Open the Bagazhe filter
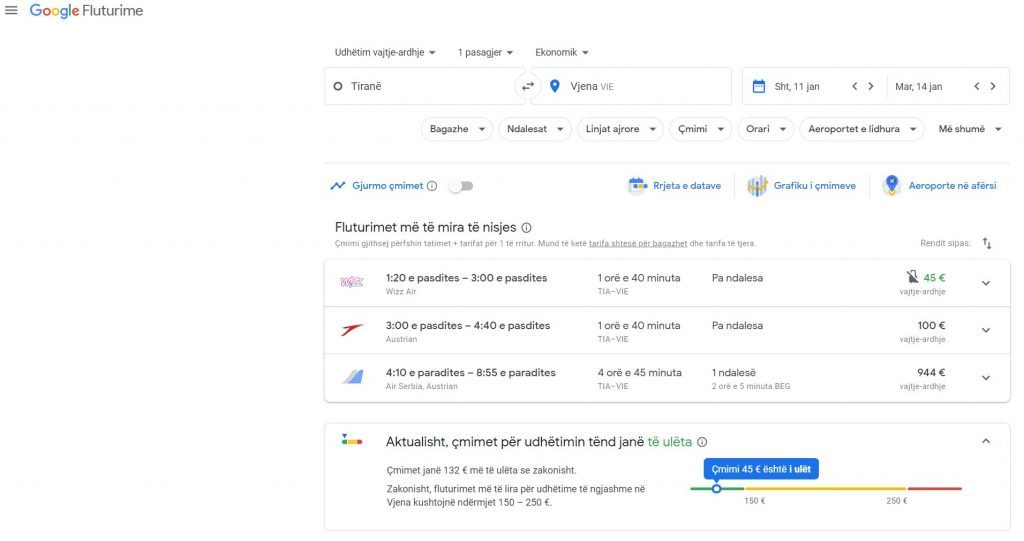The image size is (1024, 541). pos(457,129)
